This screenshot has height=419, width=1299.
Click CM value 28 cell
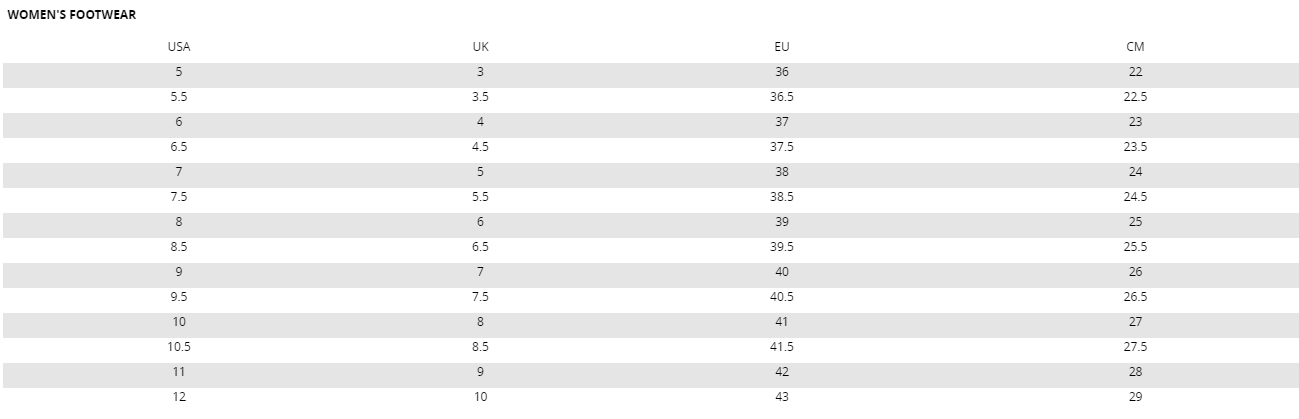pos(1135,372)
